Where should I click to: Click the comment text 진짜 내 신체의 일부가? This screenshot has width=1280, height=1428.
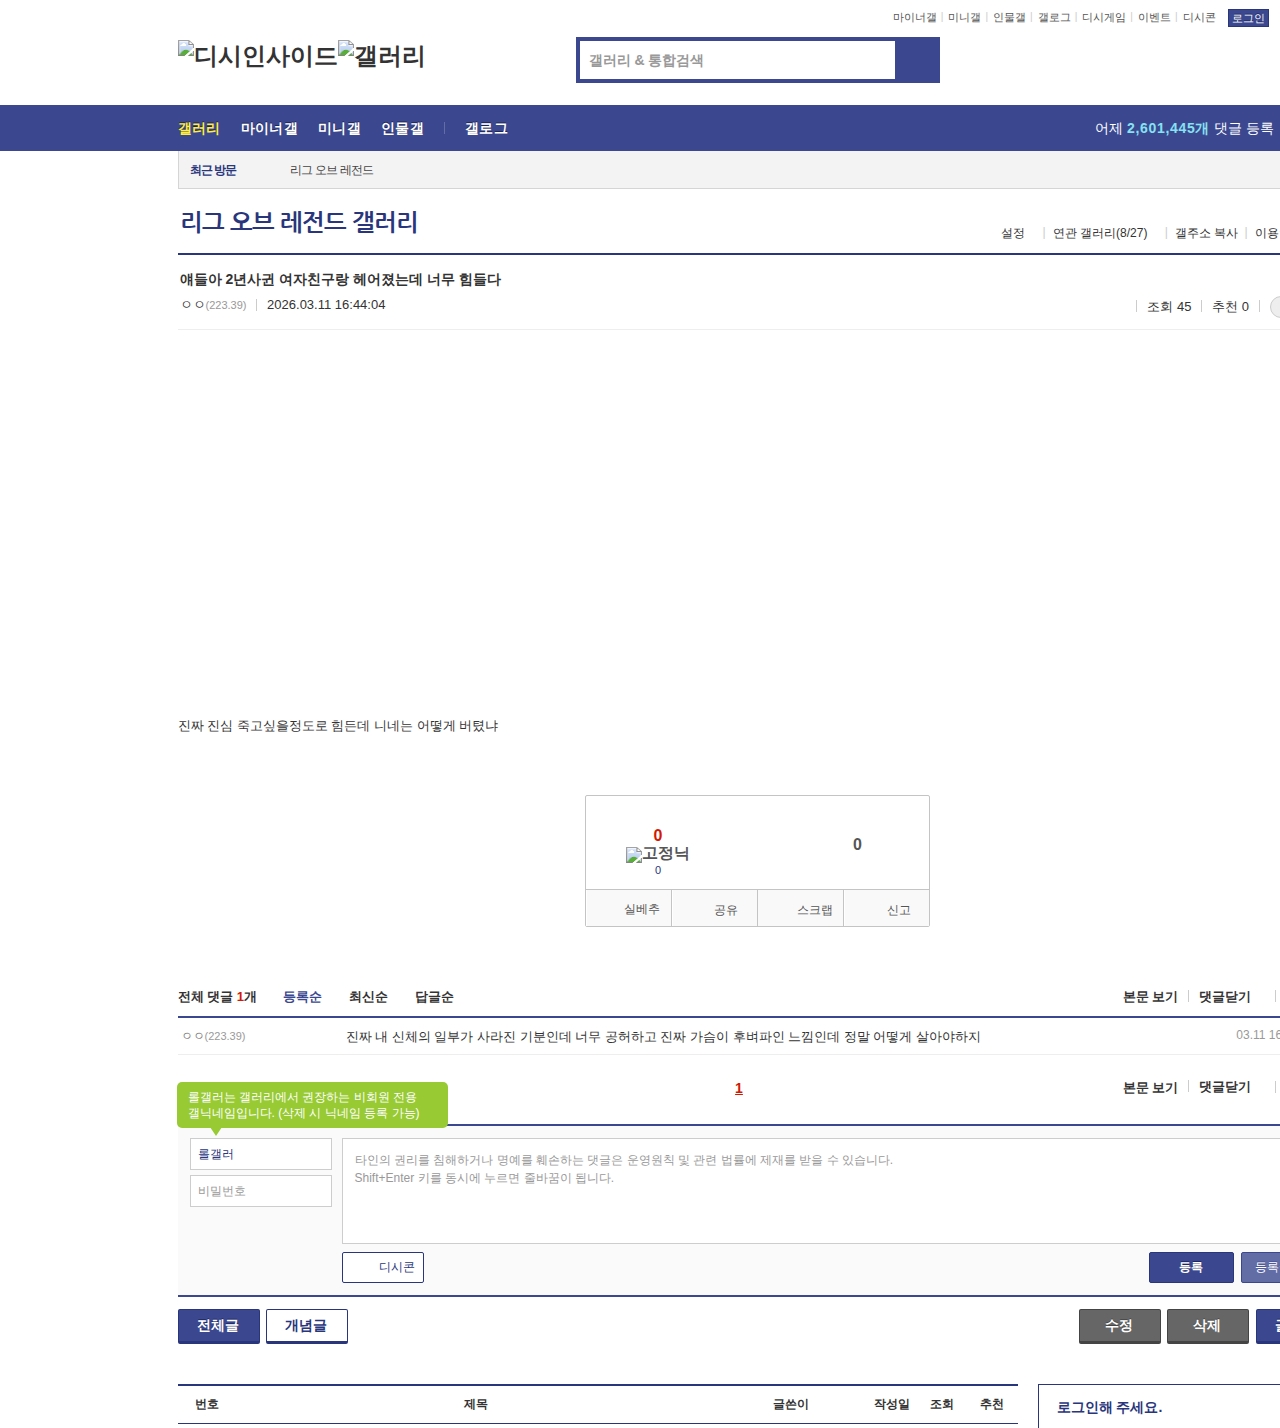tap(663, 1037)
